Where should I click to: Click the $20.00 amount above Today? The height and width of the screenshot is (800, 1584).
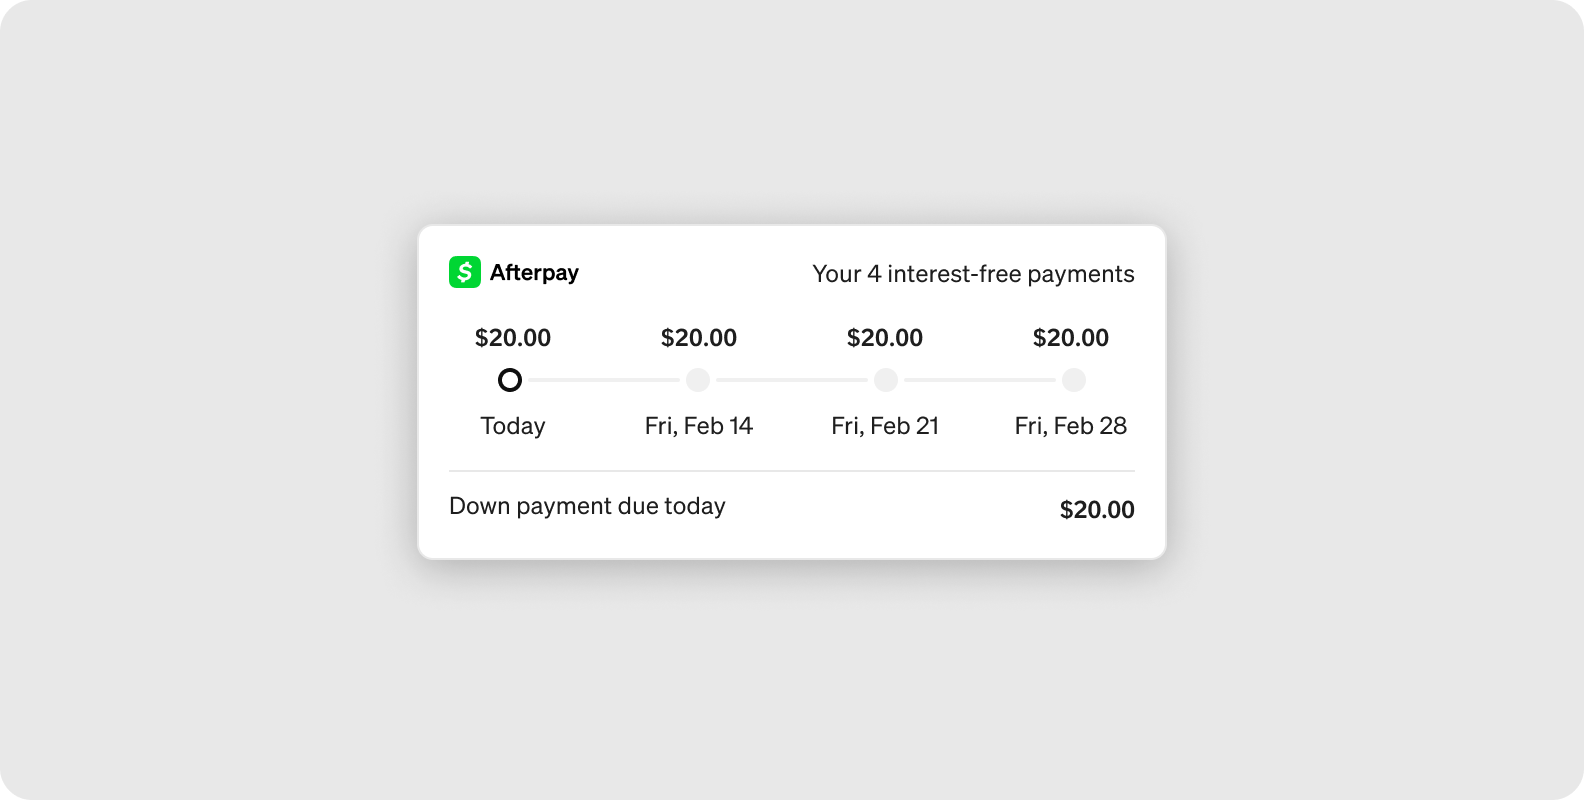[513, 338]
